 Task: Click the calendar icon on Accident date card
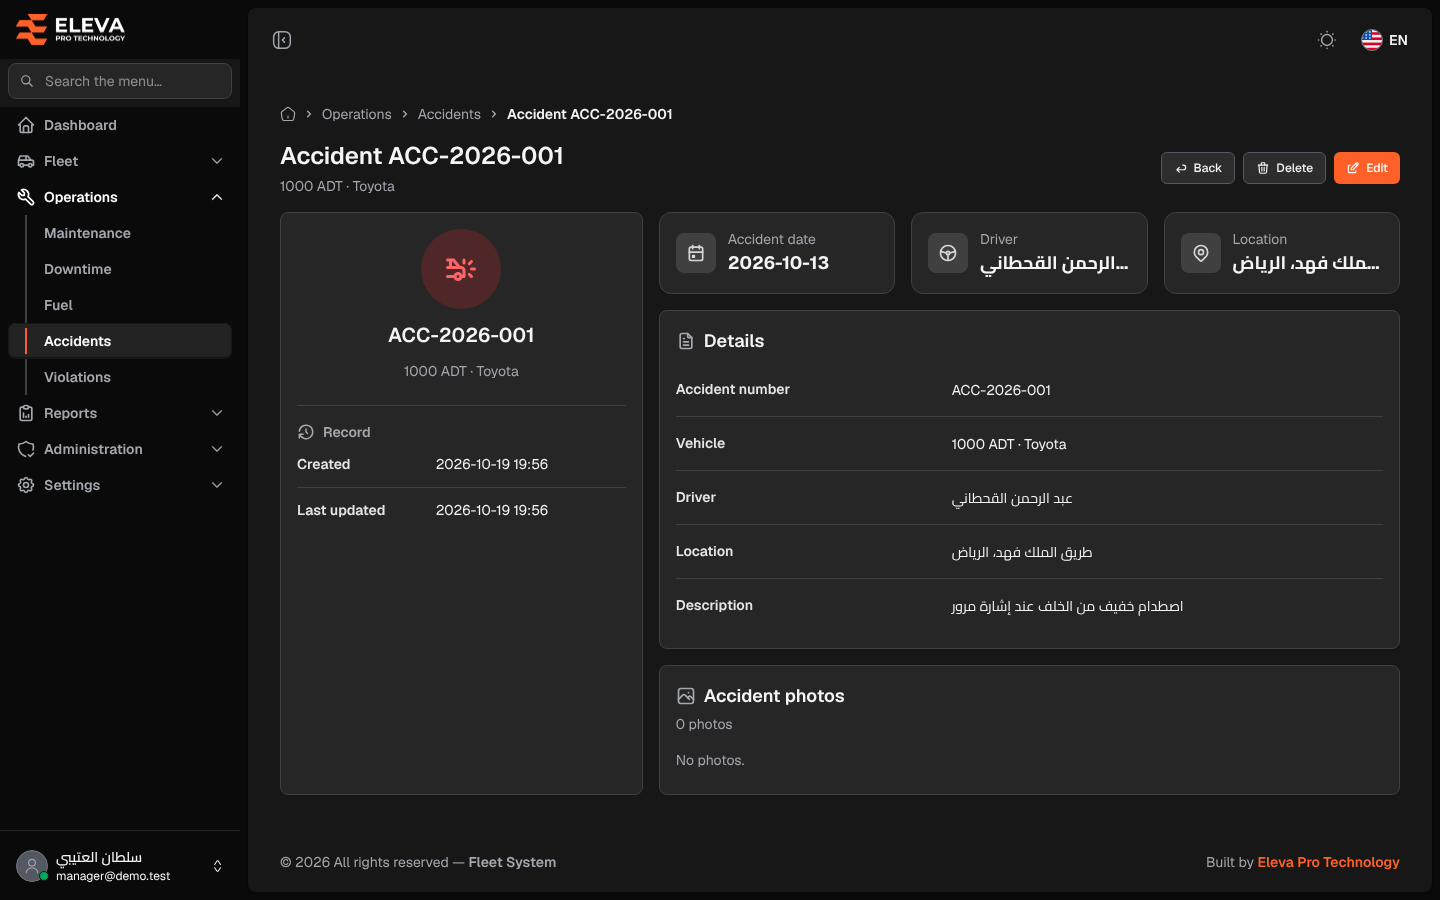tap(696, 253)
